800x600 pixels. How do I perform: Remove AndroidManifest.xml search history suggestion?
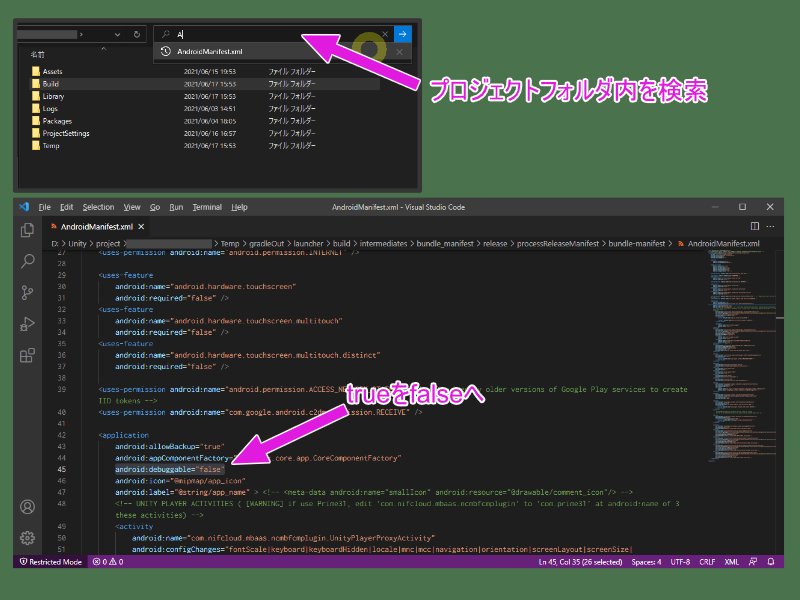(399, 52)
